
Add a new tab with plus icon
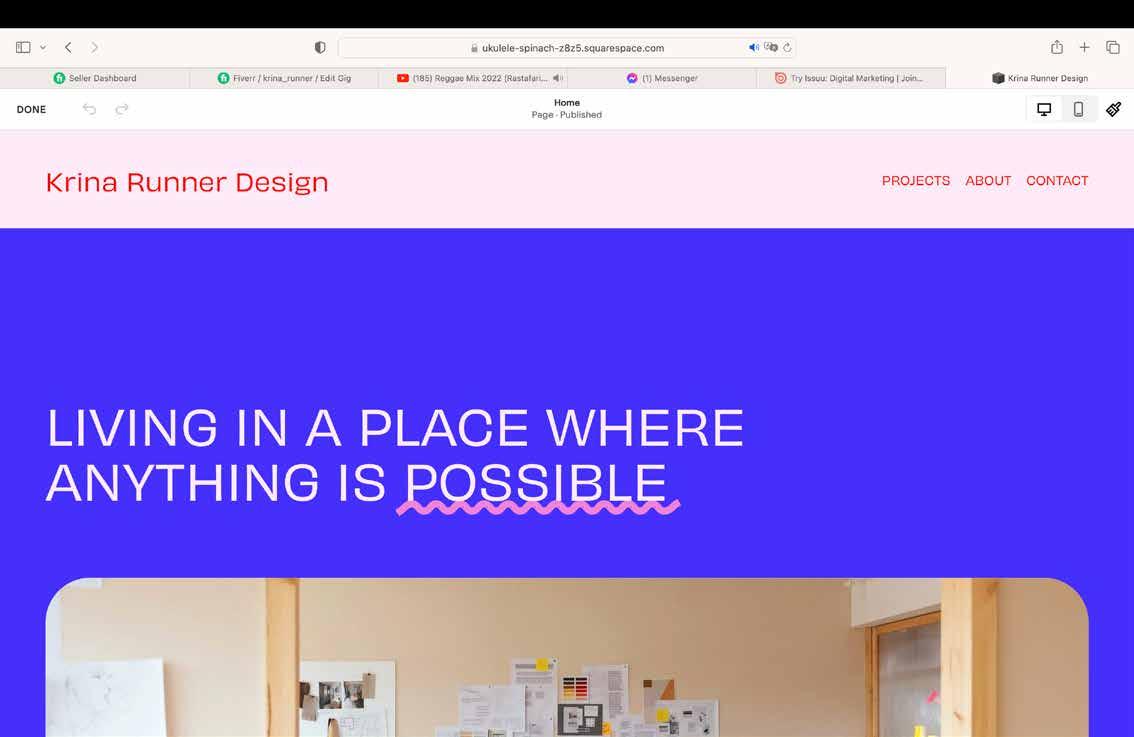coord(1084,48)
